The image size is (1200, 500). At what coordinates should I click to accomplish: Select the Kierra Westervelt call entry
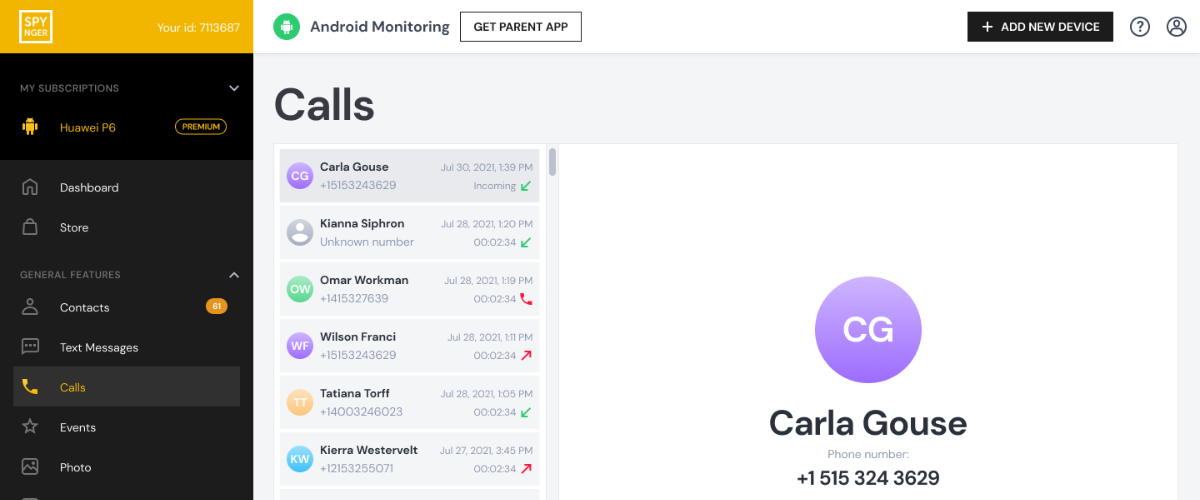pyautogui.click(x=409, y=459)
